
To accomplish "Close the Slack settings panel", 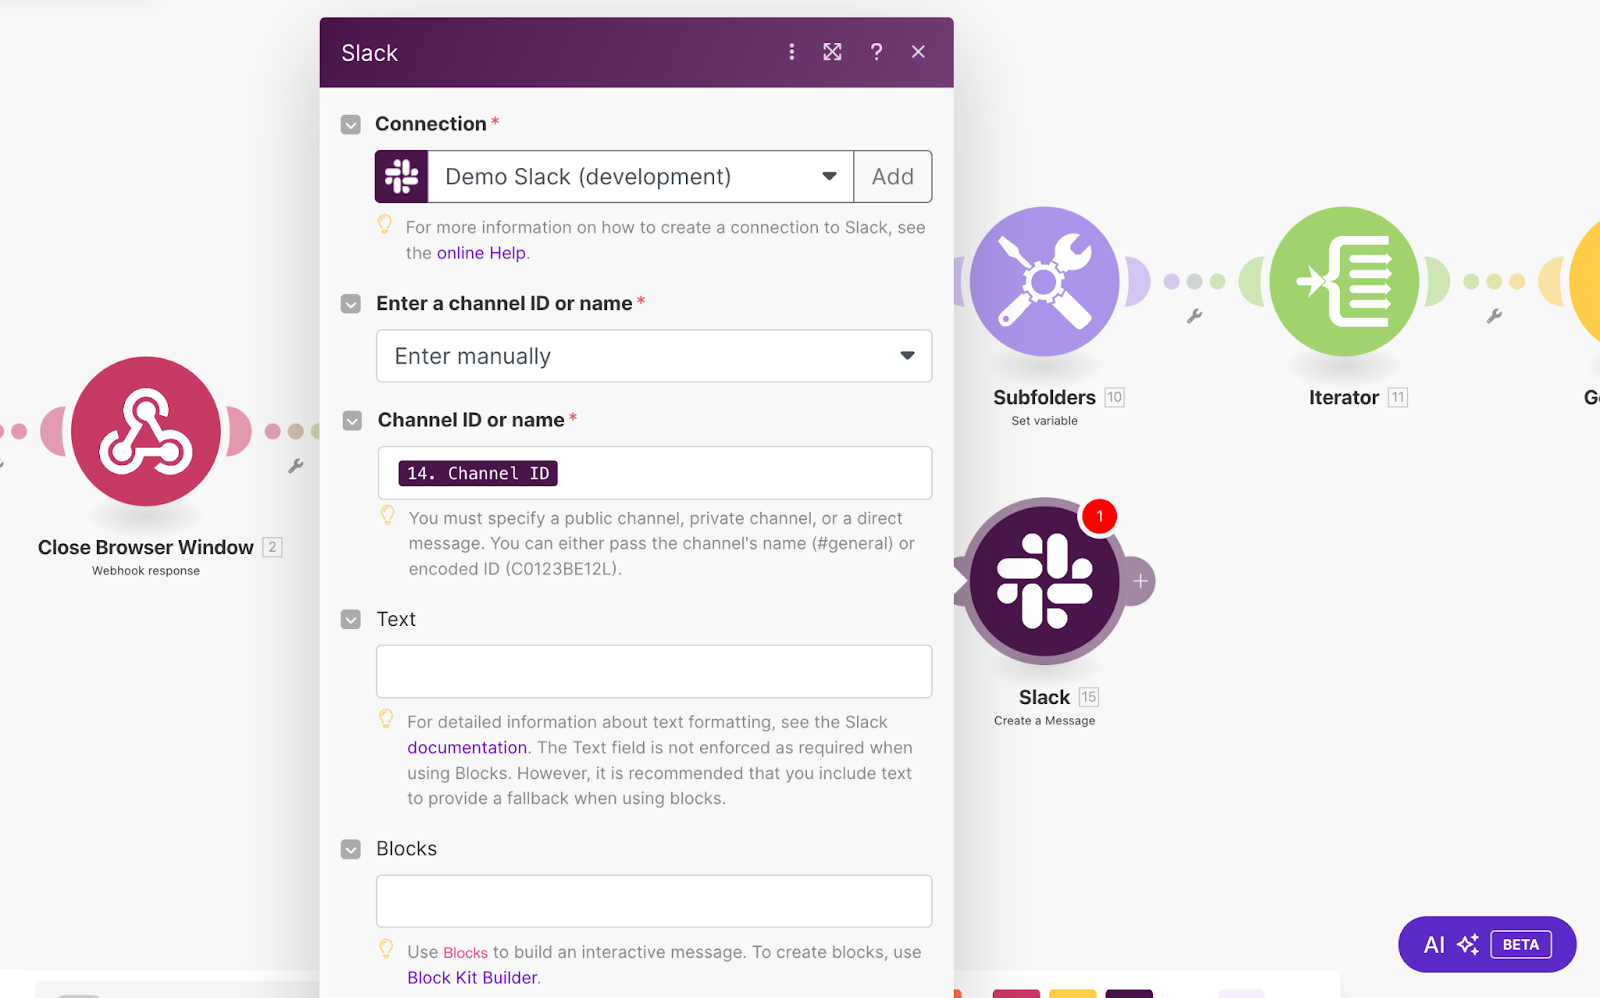I will coord(918,52).
